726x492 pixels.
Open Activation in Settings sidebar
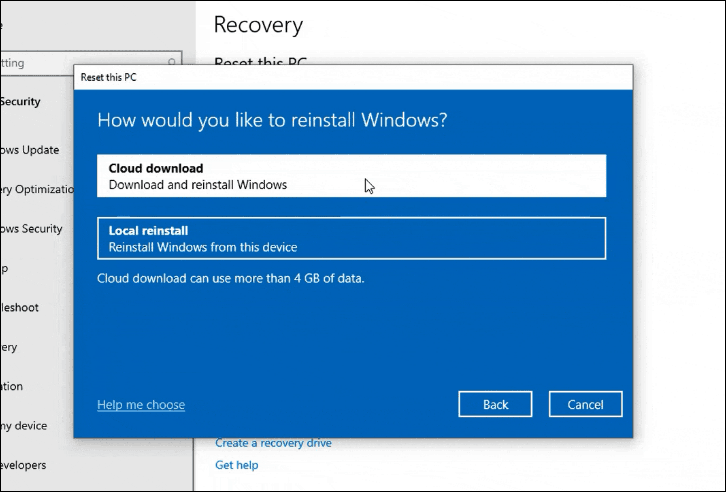(x=12, y=386)
